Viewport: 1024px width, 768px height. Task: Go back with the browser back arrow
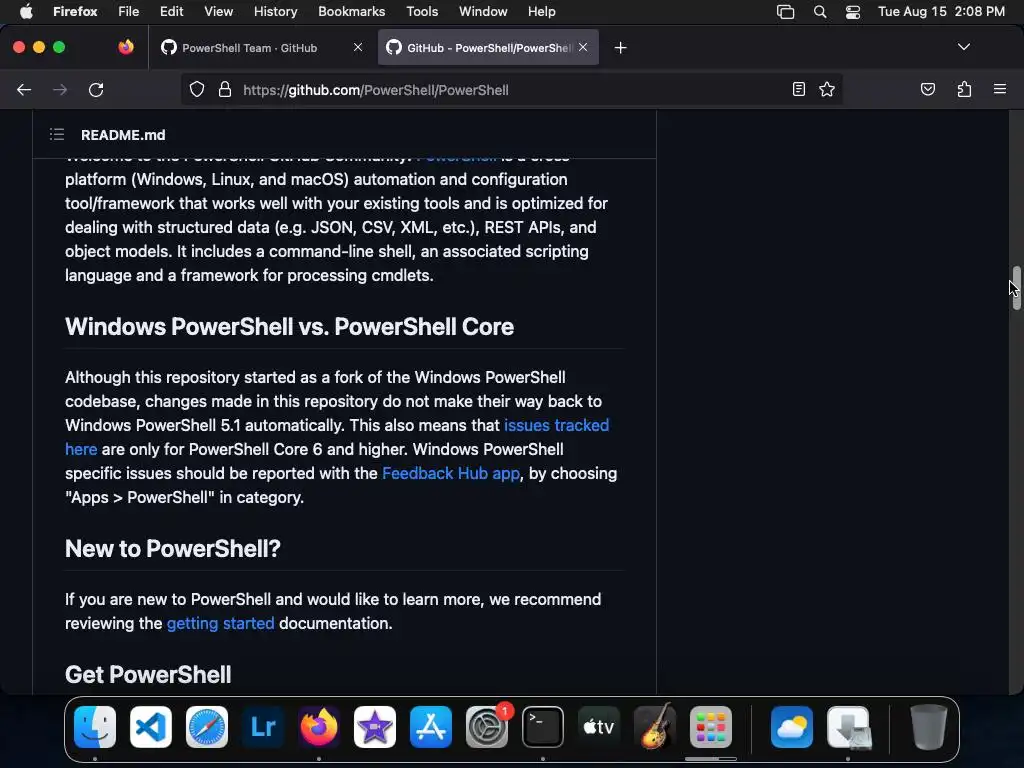pyautogui.click(x=24, y=90)
